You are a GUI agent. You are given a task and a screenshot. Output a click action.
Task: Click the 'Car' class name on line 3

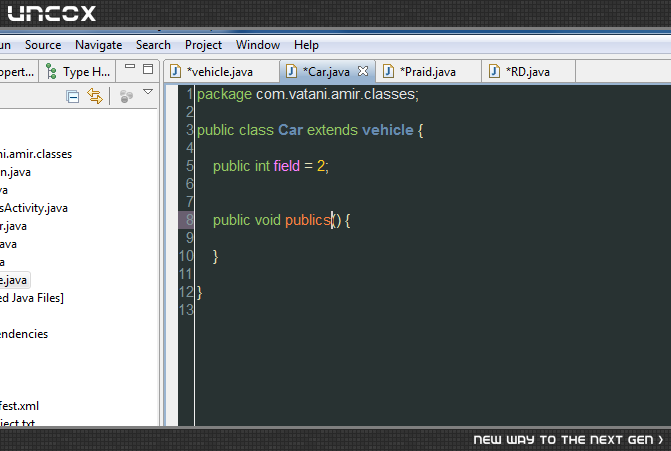coord(291,130)
